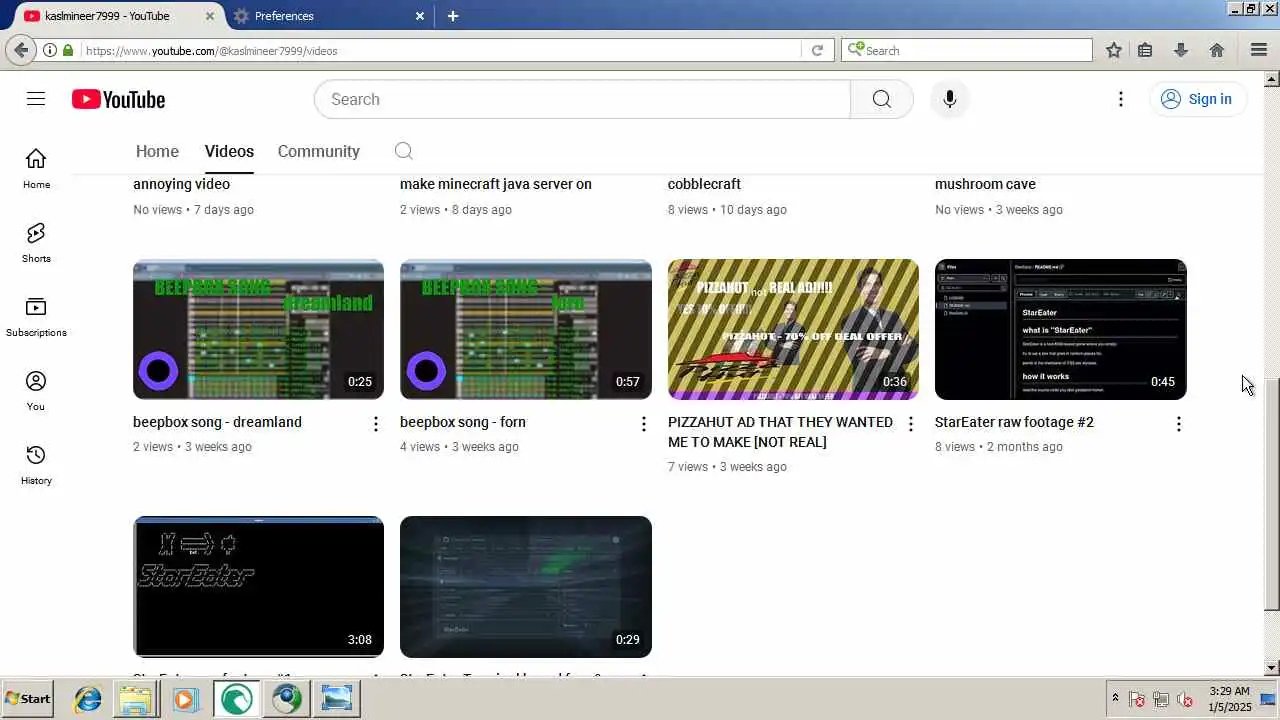Click the YouTube logo
This screenshot has height=720, width=1280.
coord(118,99)
